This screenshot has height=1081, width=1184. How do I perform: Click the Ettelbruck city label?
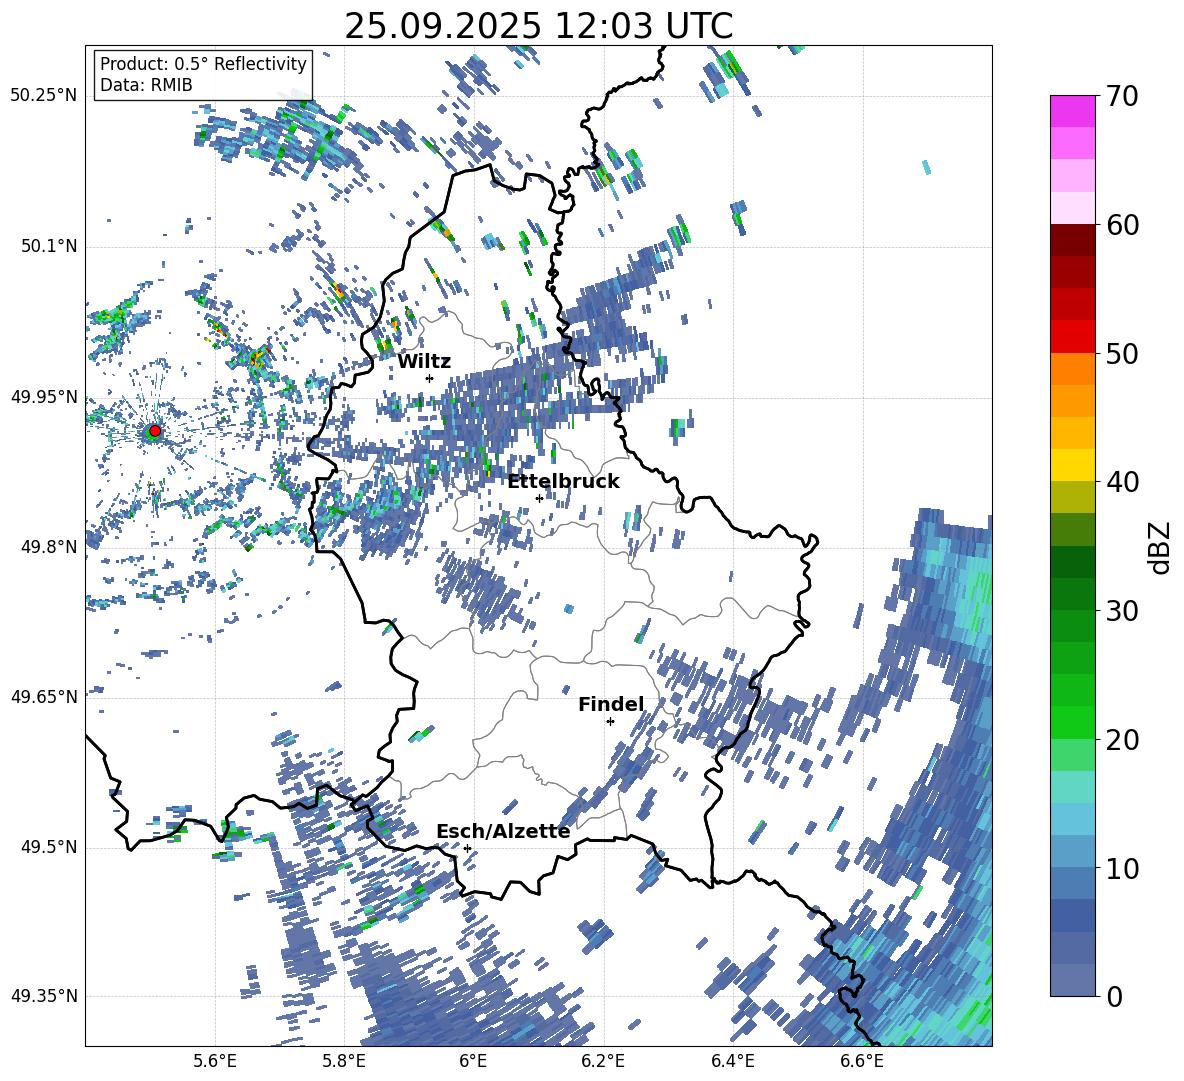pyautogui.click(x=563, y=482)
